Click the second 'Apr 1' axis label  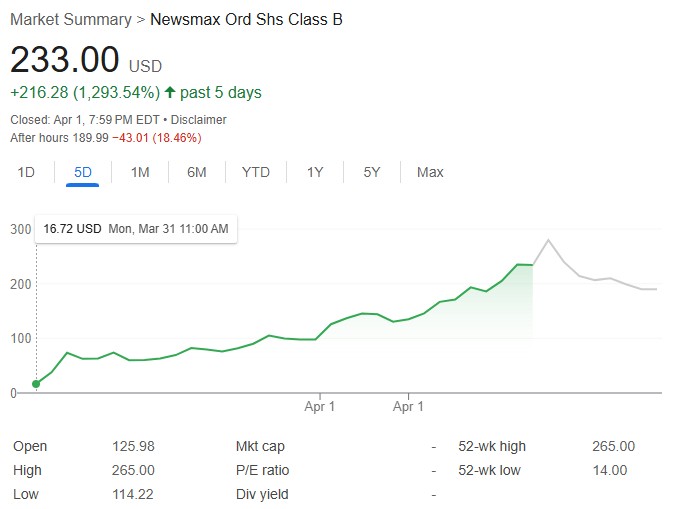click(408, 406)
